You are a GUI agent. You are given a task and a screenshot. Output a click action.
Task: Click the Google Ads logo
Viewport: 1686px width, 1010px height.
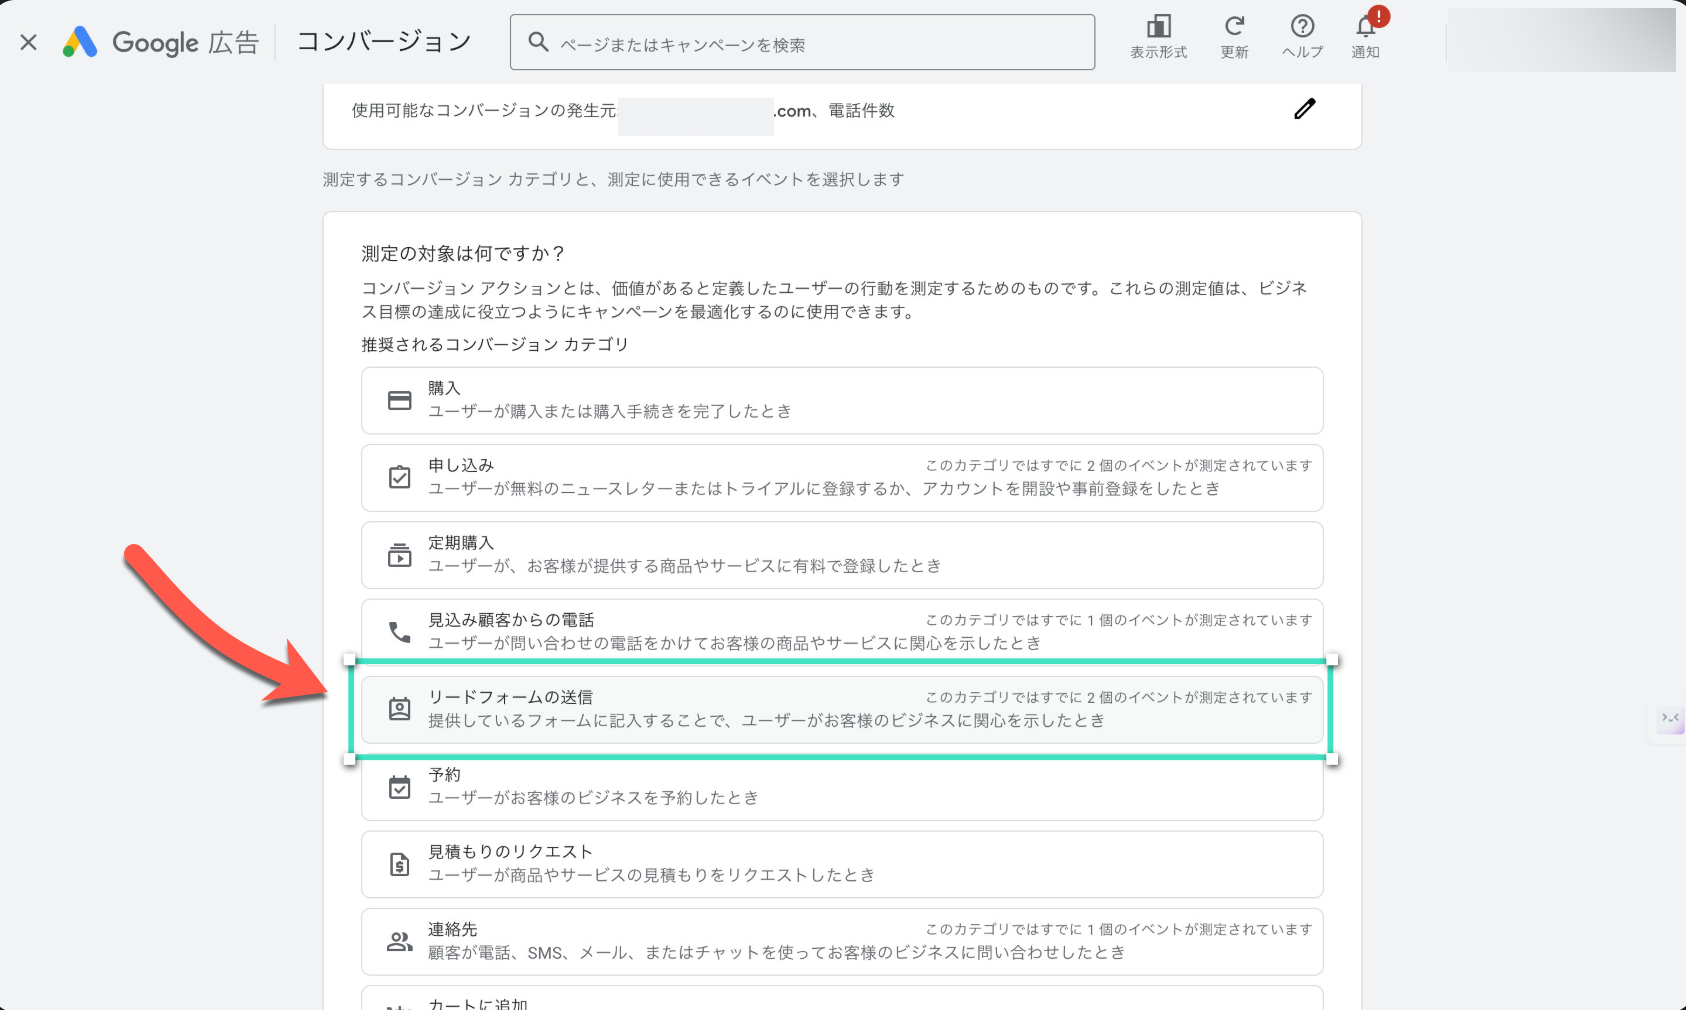point(80,42)
